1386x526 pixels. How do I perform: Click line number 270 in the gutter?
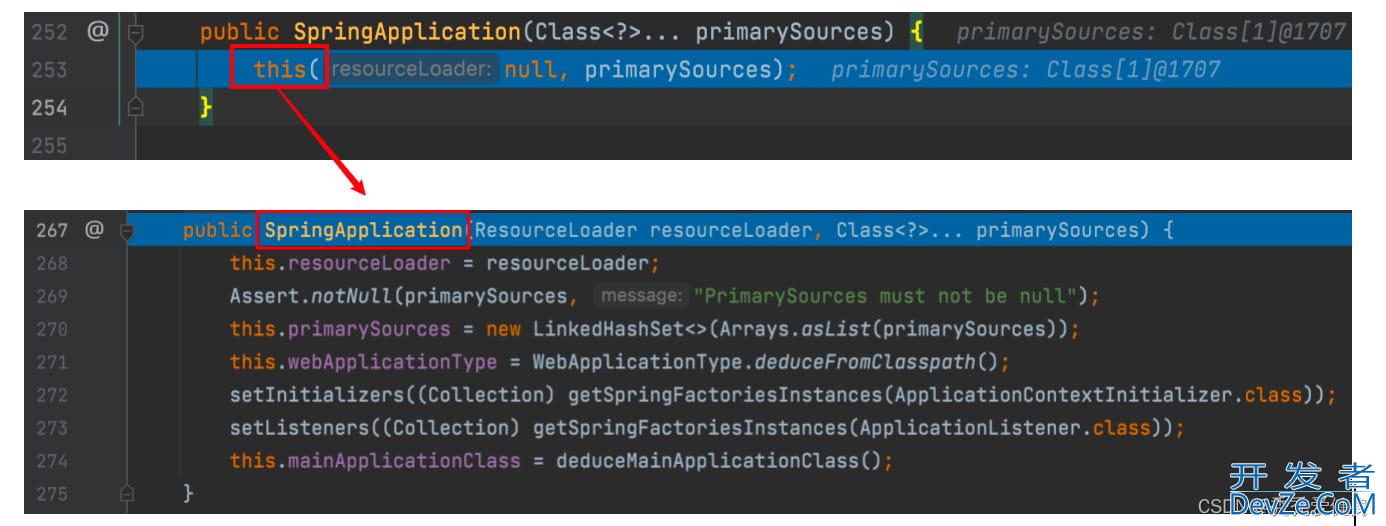(x=51, y=330)
